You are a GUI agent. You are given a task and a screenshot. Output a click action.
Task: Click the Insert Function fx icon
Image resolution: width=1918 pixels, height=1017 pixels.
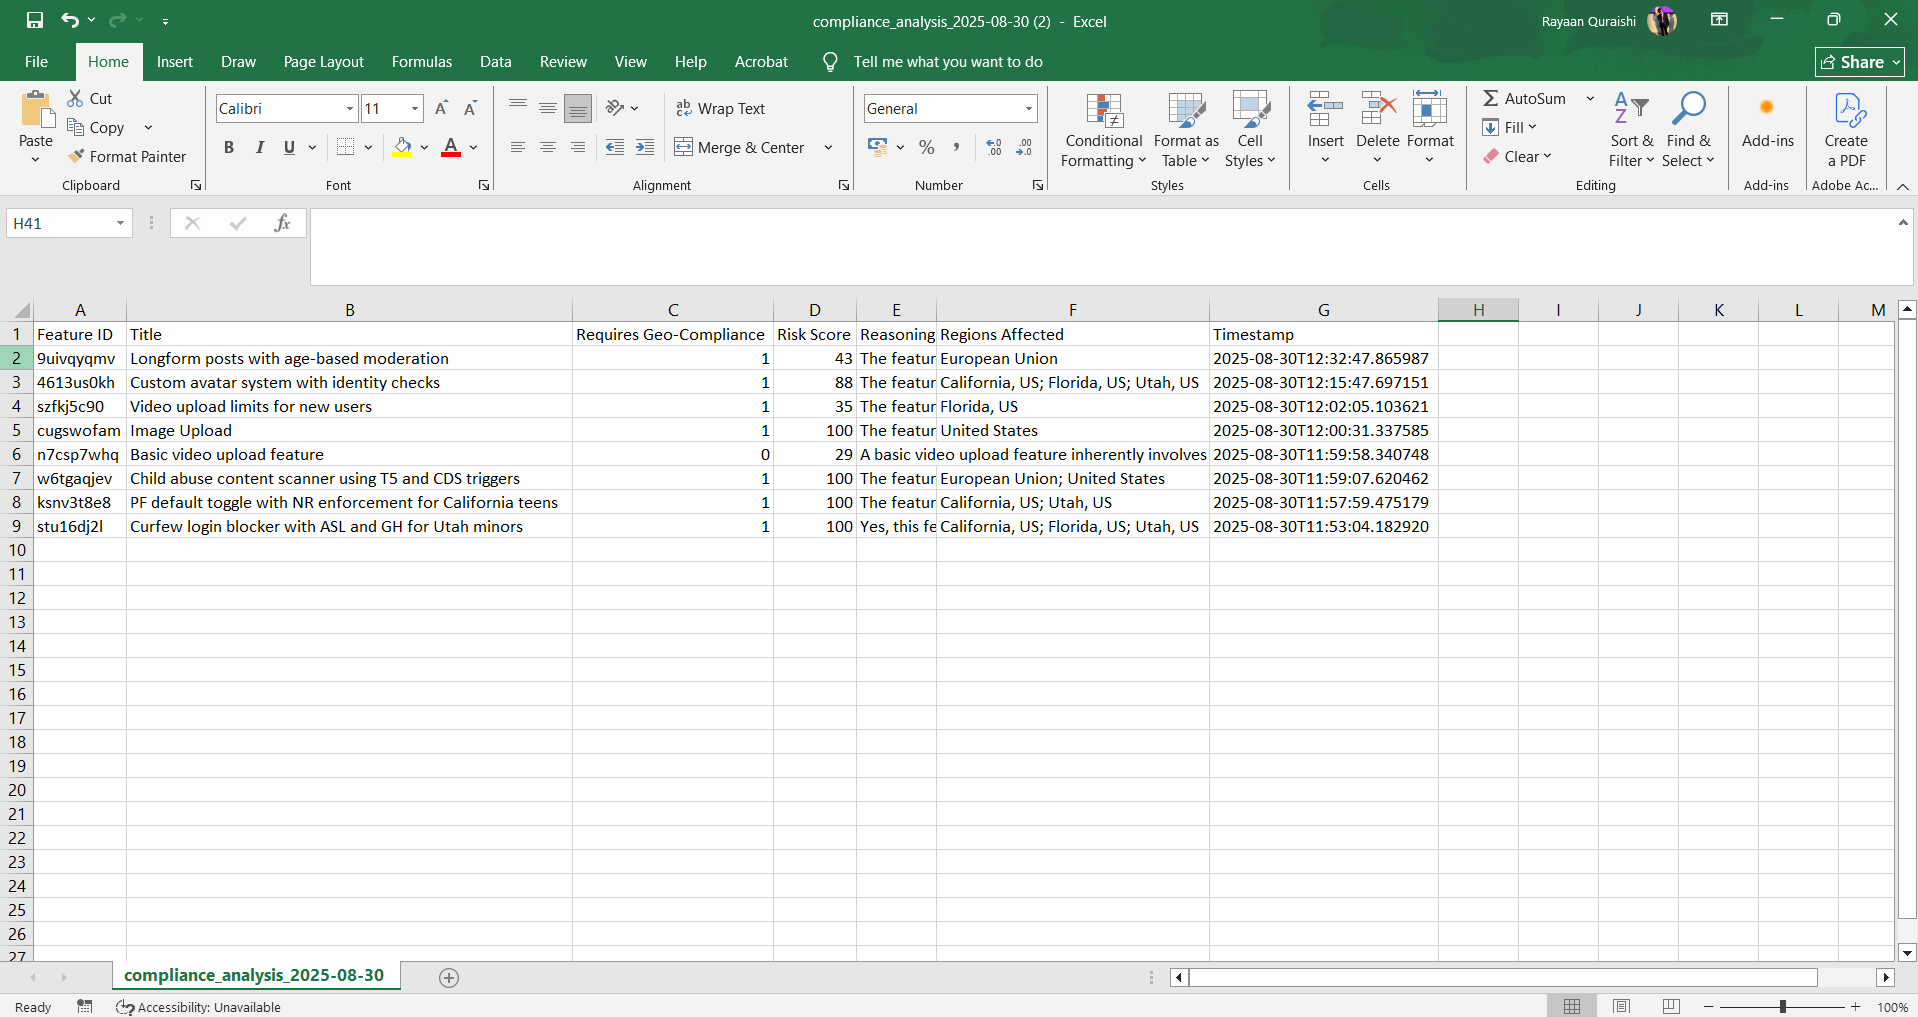tap(282, 223)
